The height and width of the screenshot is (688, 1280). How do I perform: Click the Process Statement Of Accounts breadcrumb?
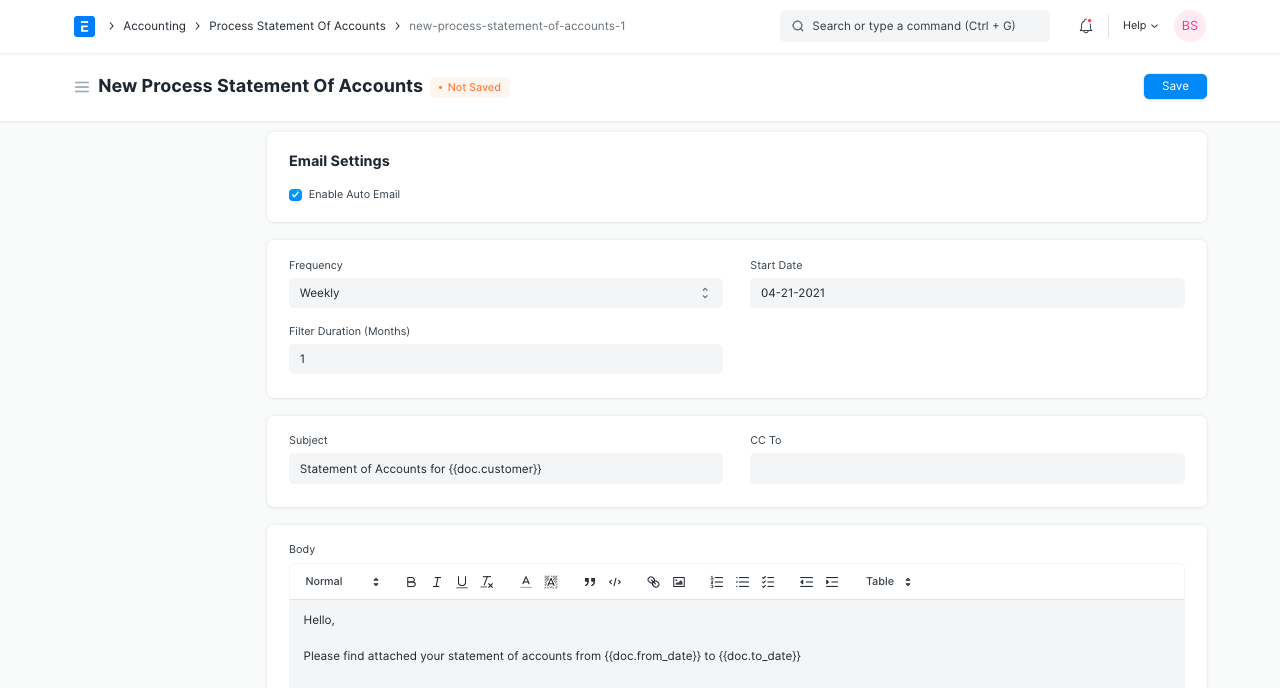pyautogui.click(x=297, y=26)
